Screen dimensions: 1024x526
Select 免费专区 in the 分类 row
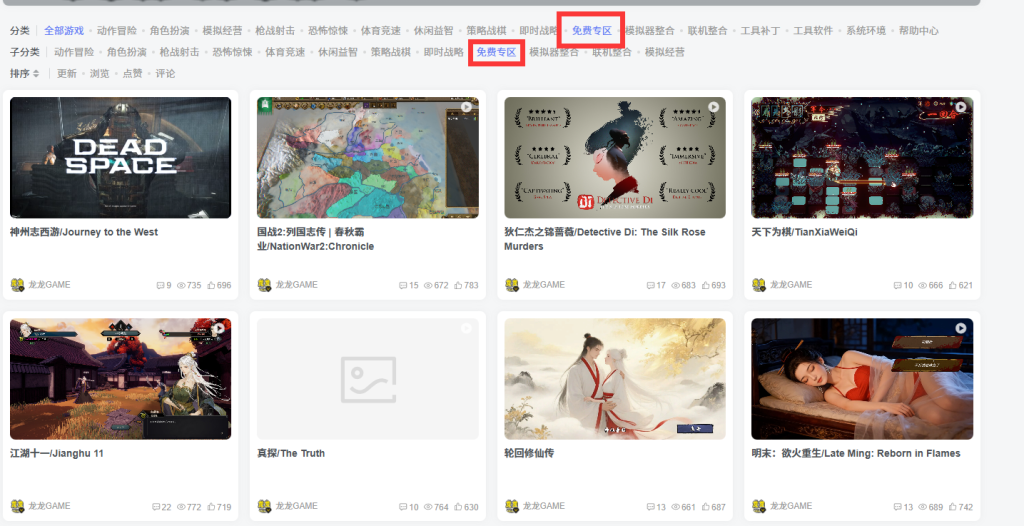coord(592,31)
